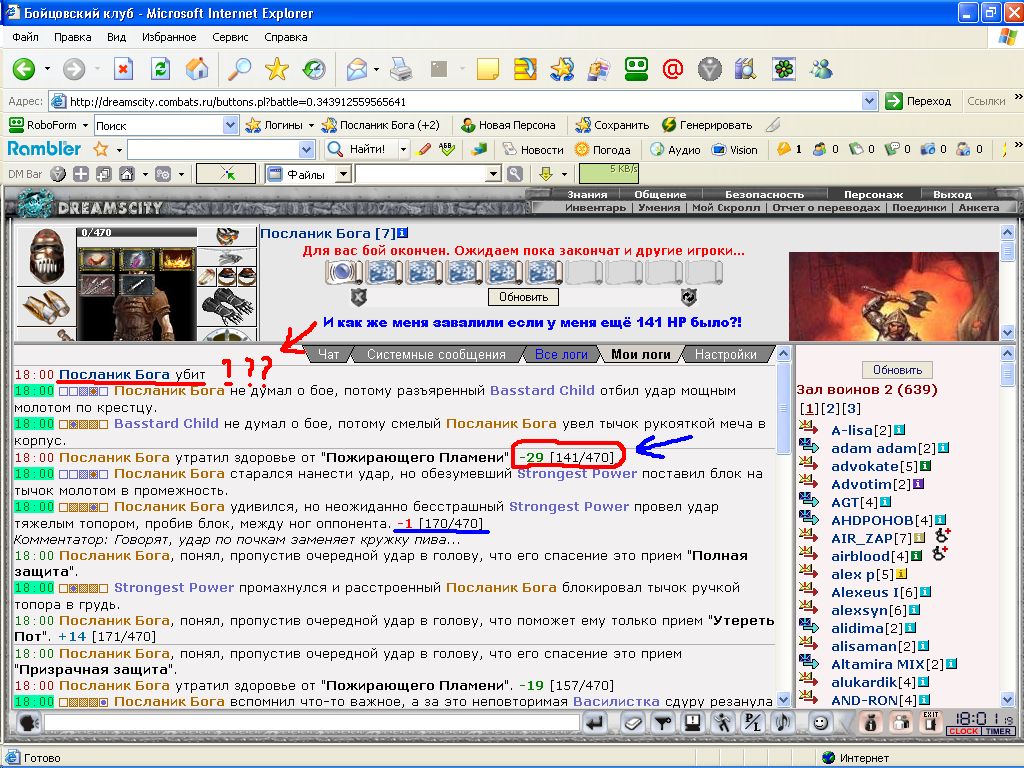Clear chat with the eraser icon

632,723
